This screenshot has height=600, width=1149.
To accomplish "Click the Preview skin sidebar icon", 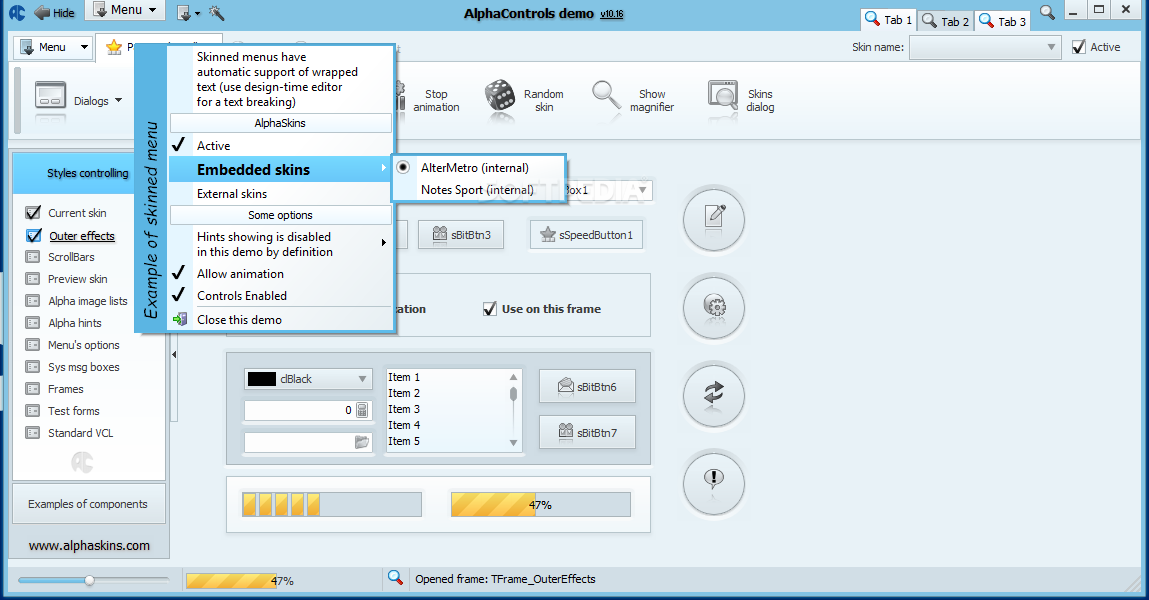I will click(33, 279).
